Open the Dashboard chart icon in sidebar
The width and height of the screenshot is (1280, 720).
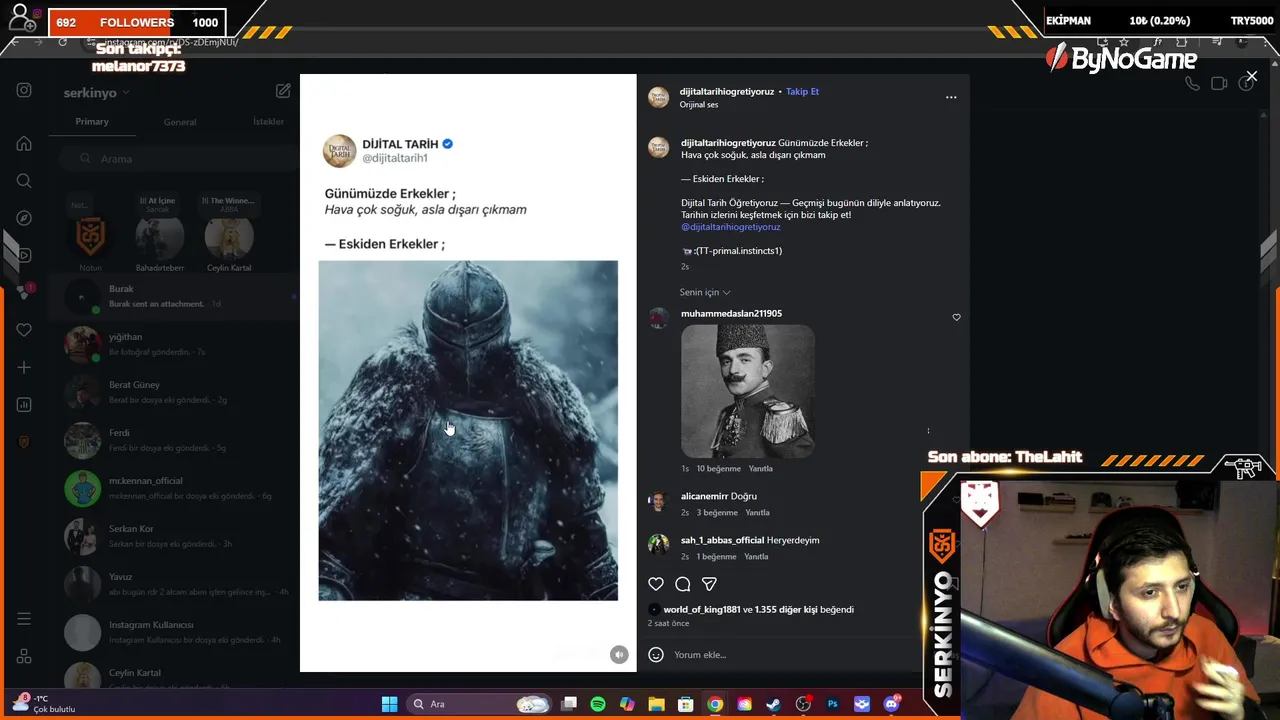click(x=24, y=405)
